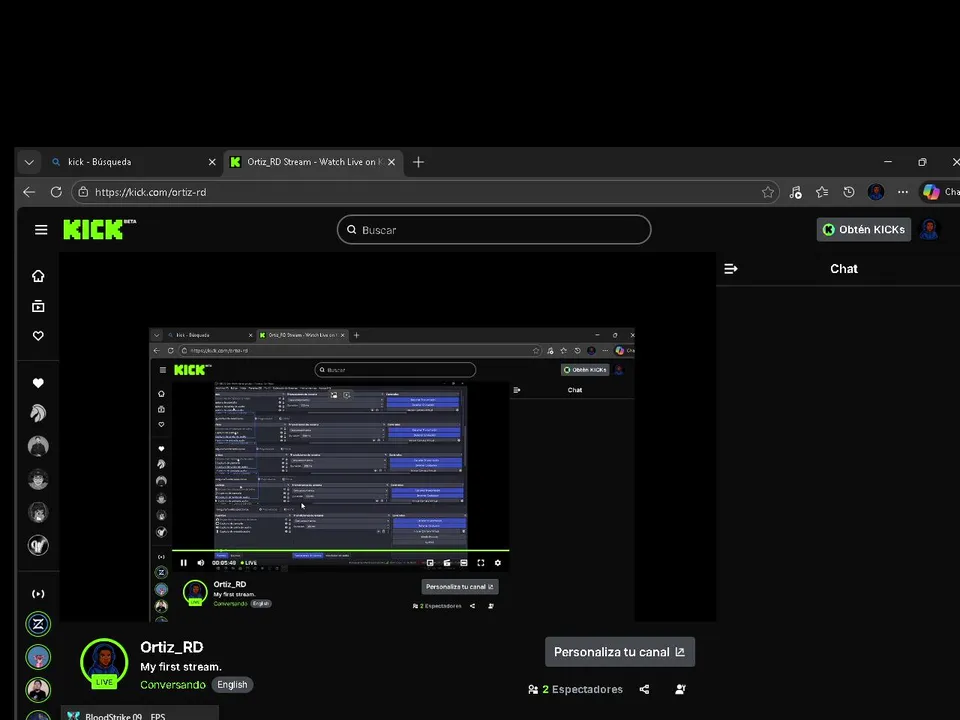Click the My first stream title
This screenshot has width=960, height=720.
[181, 667]
